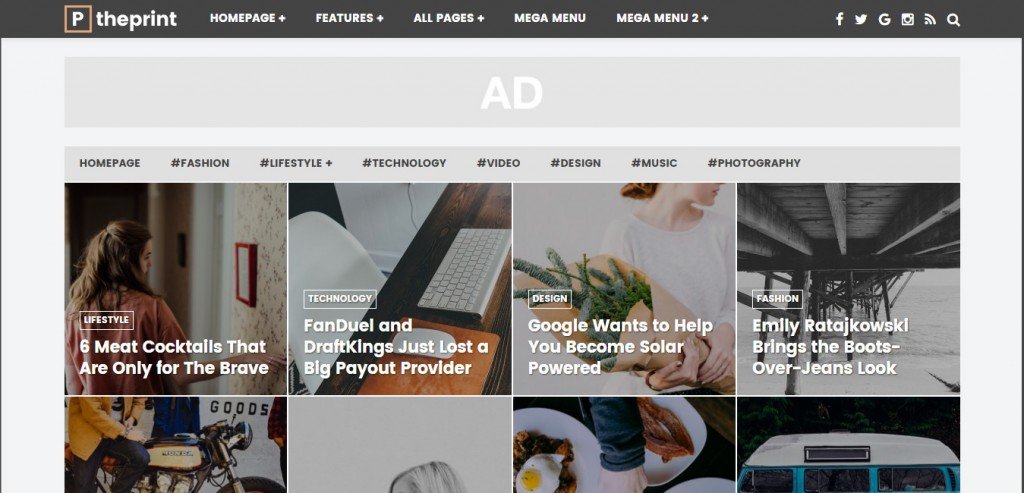This screenshot has height=493, width=1024.
Task: Expand the ALL PAGES + menu
Action: pyautogui.click(x=449, y=18)
